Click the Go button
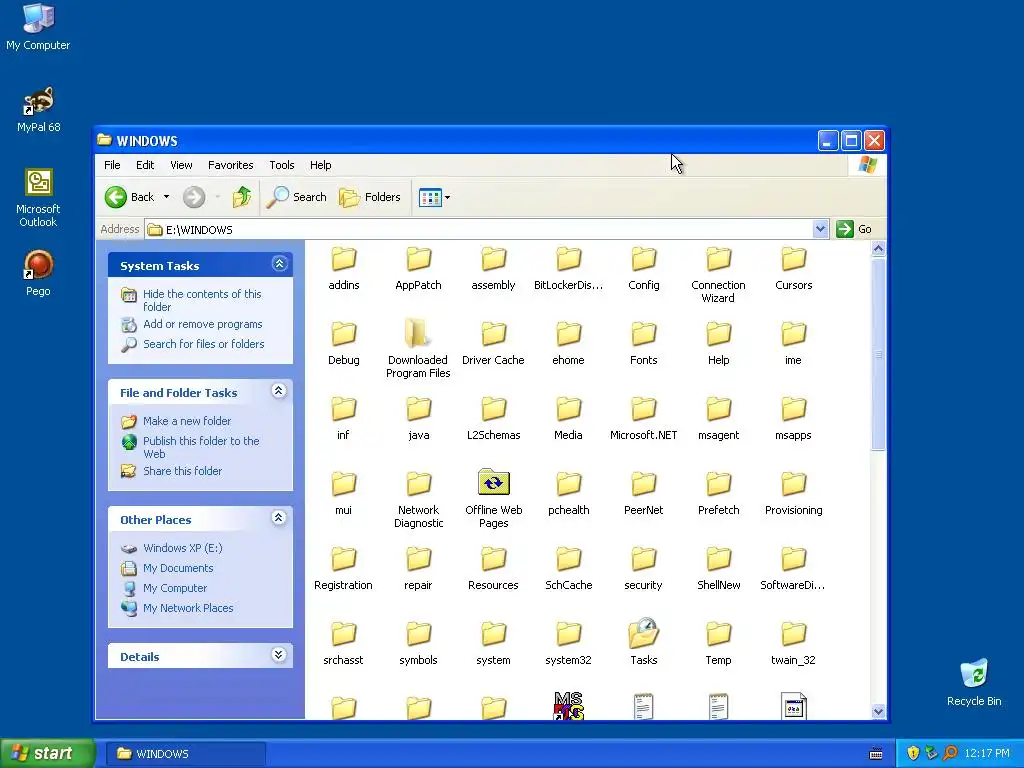Image resolution: width=1024 pixels, height=768 pixels. (x=855, y=229)
